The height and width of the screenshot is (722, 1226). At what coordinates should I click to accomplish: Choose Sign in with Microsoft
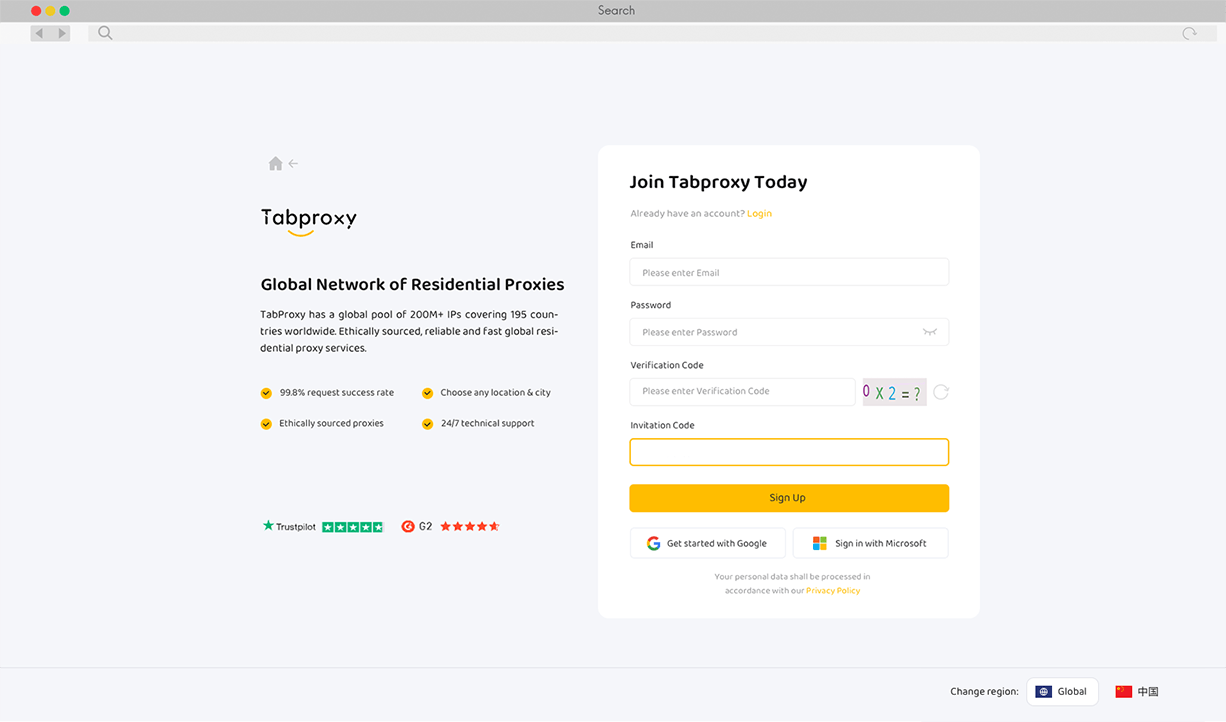[870, 543]
